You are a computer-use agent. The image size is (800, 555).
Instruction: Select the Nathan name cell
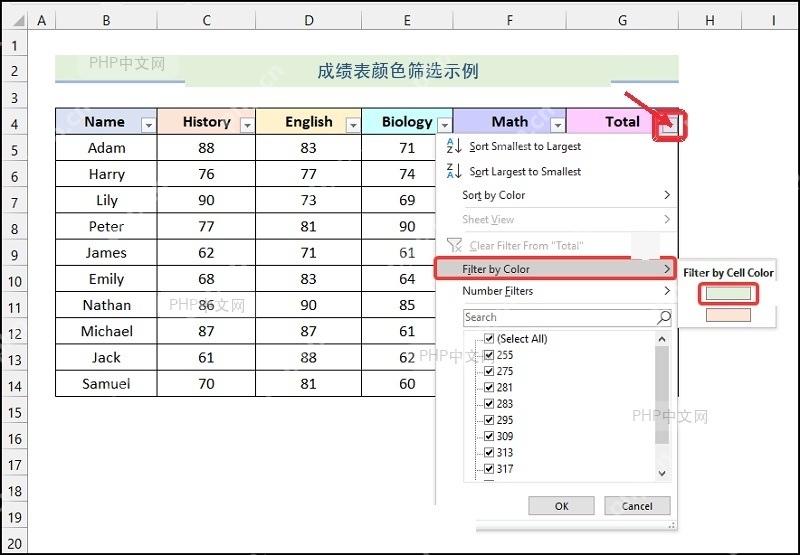pos(106,305)
